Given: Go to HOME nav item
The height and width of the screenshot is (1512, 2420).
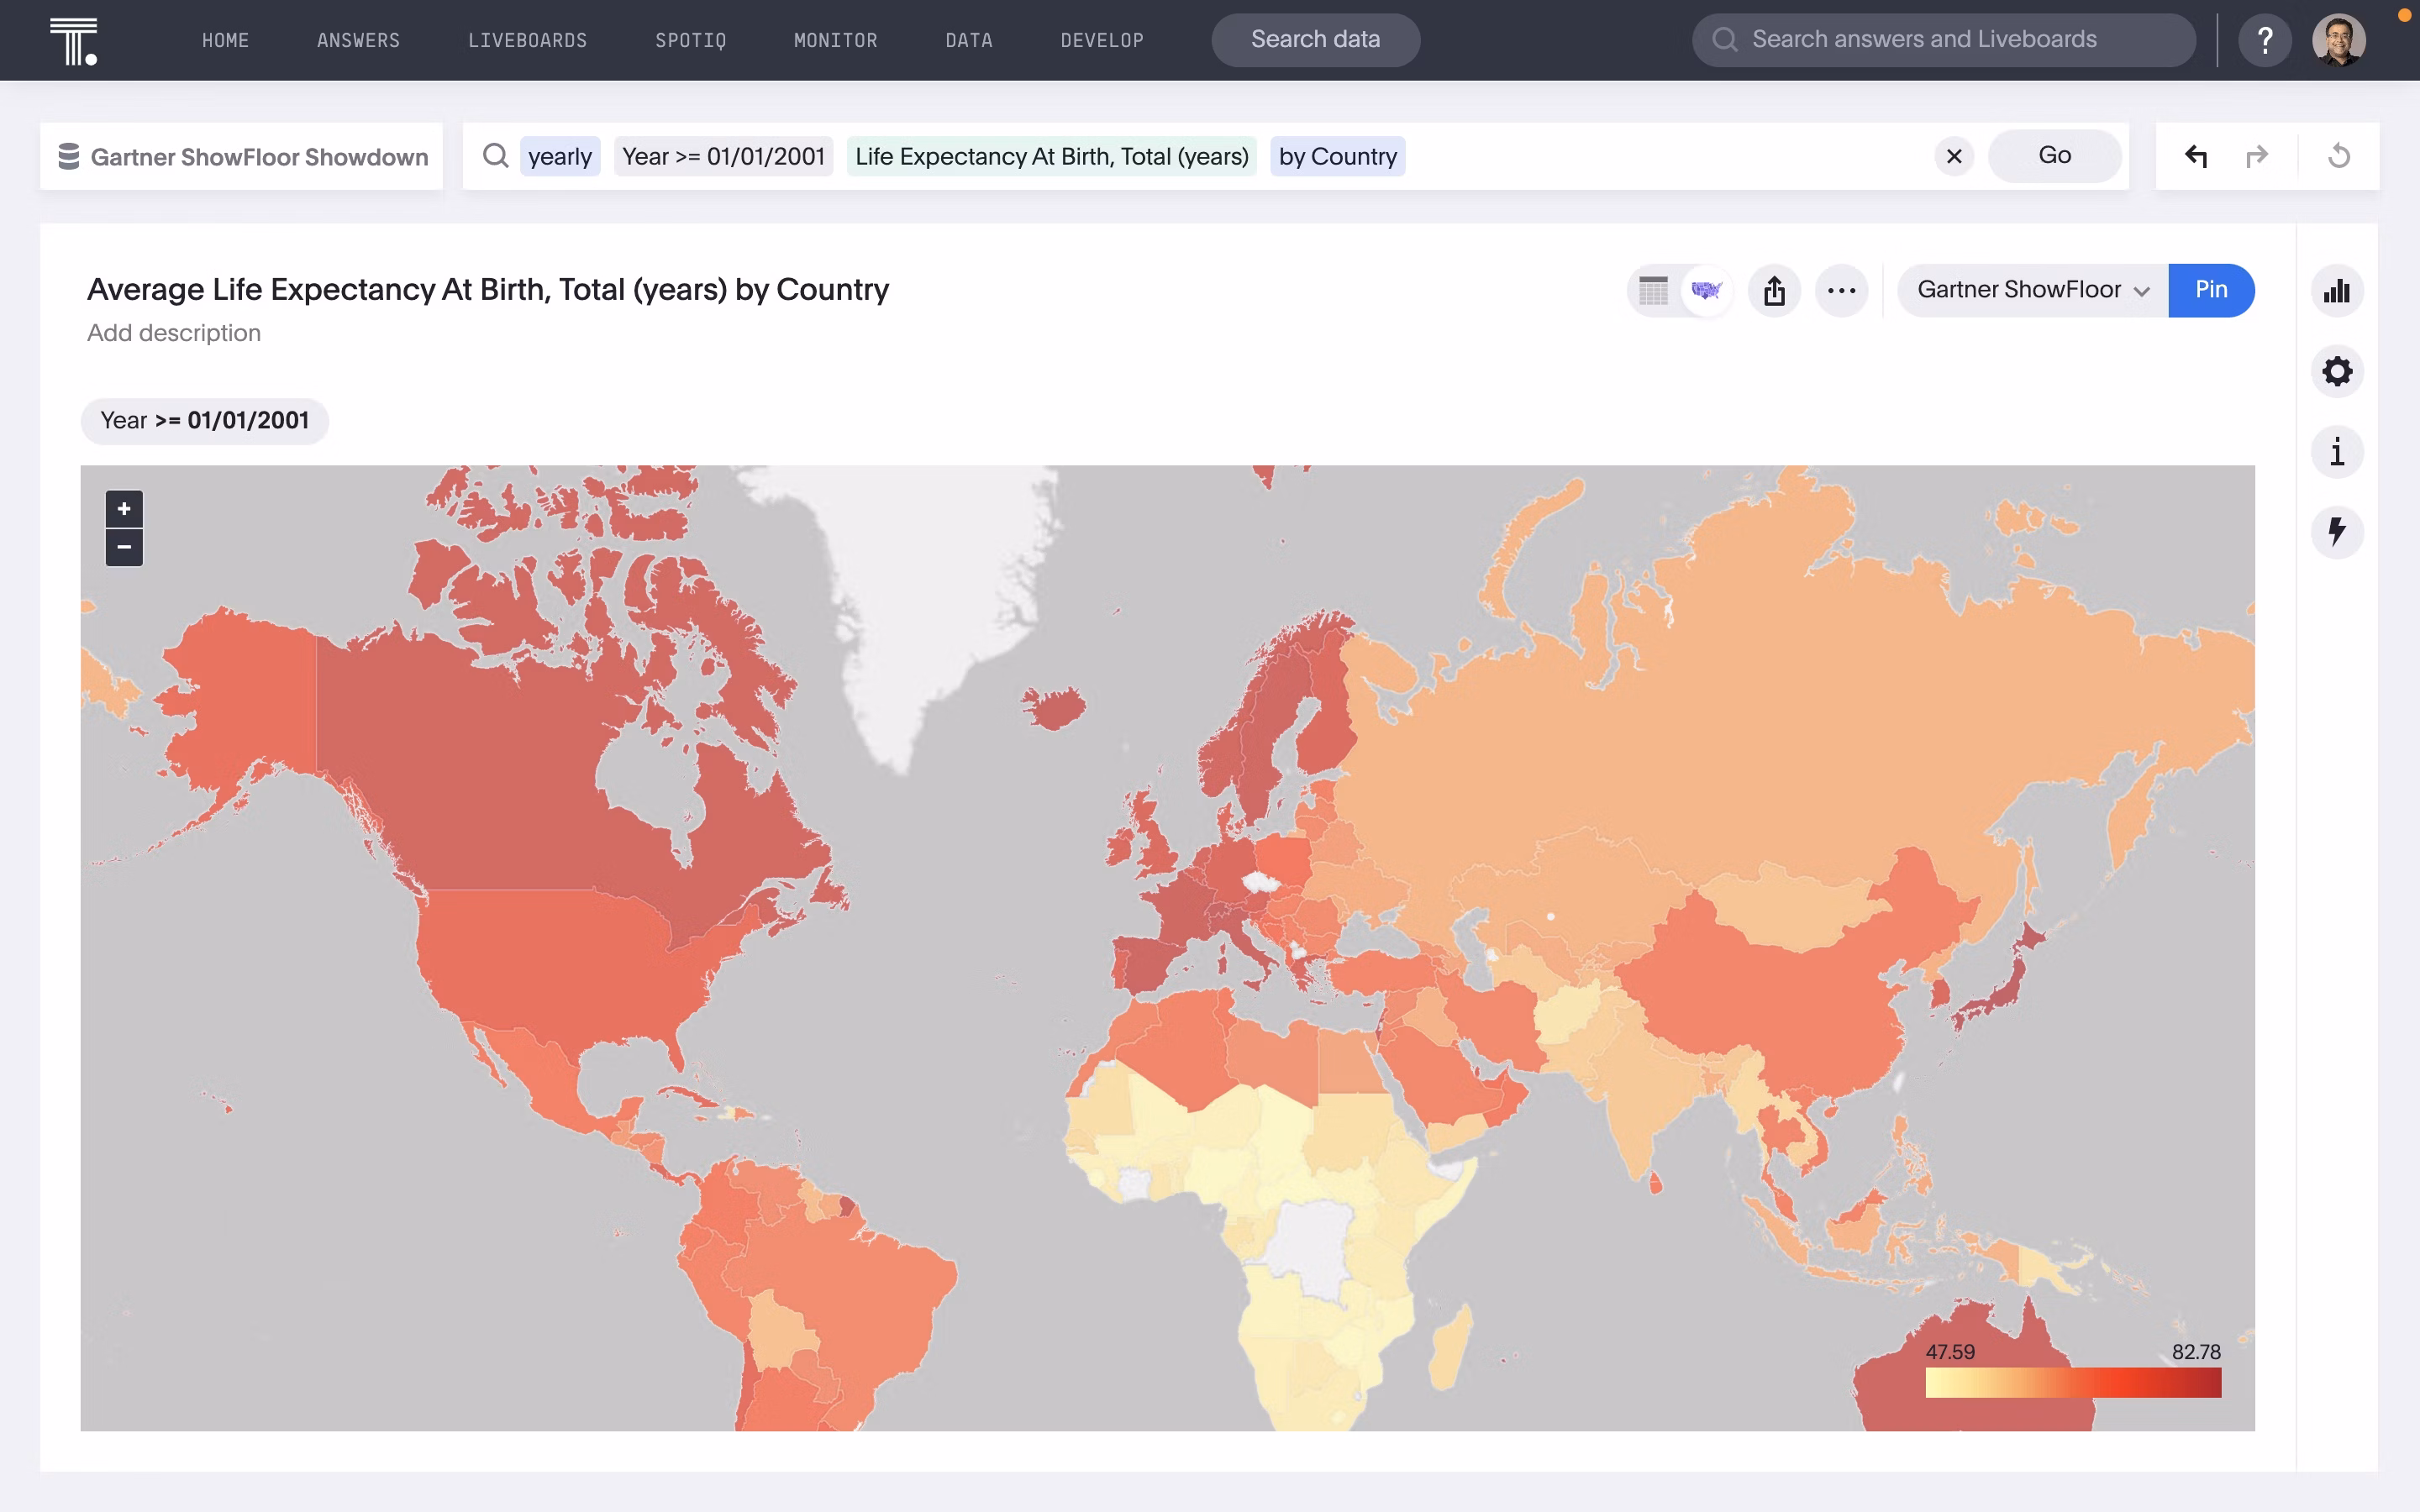Looking at the screenshot, I should pyautogui.click(x=225, y=40).
